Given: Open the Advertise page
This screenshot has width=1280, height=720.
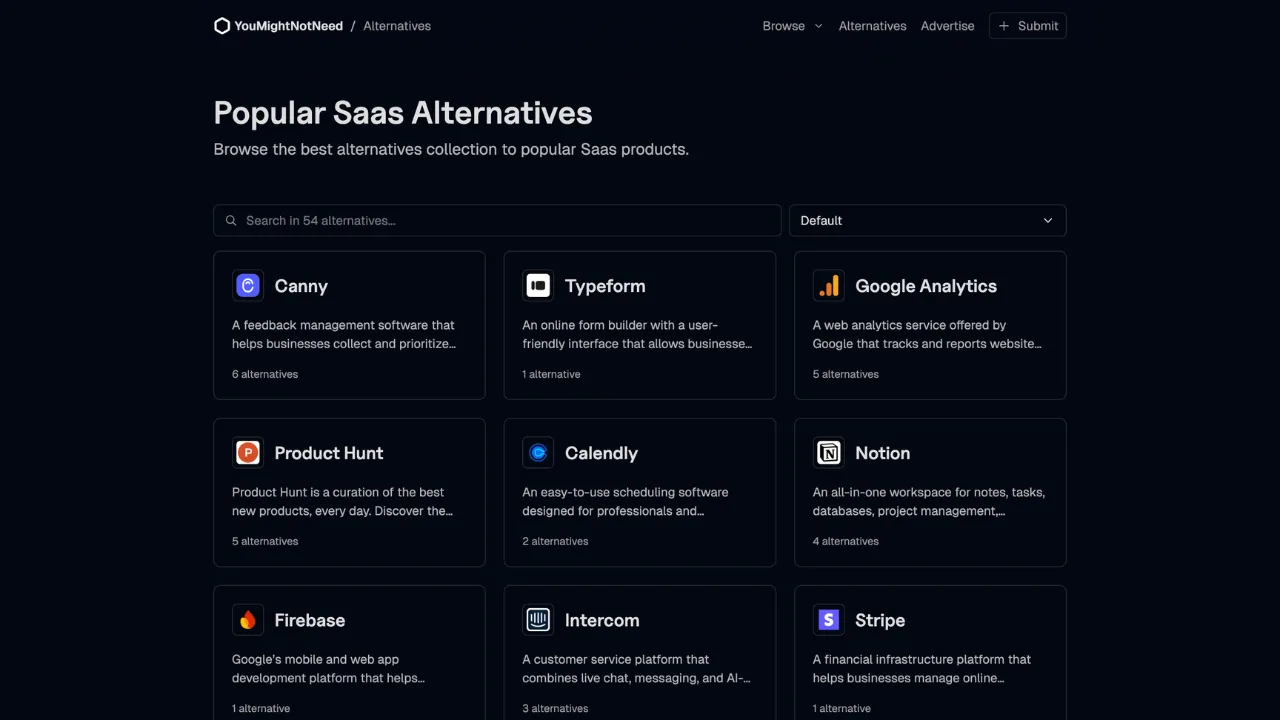Looking at the screenshot, I should (947, 26).
